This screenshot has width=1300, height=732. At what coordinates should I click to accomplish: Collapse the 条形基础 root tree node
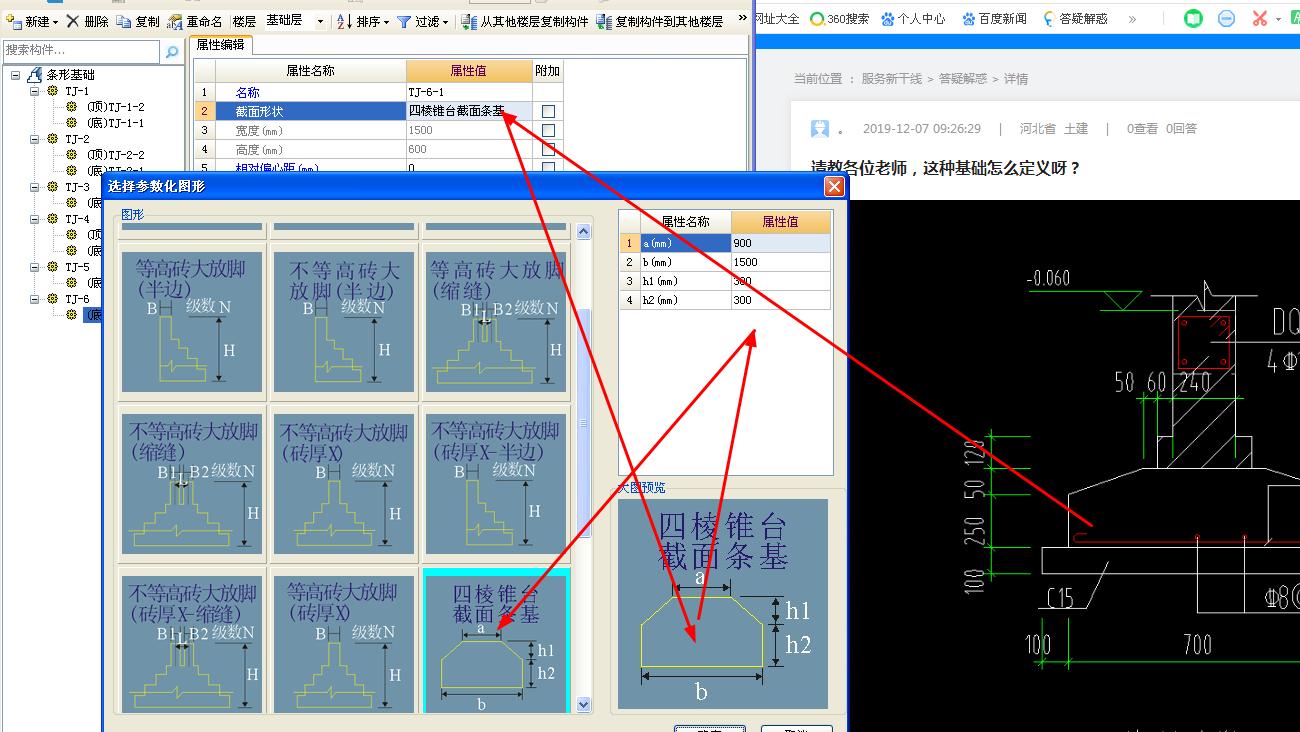click(16, 75)
